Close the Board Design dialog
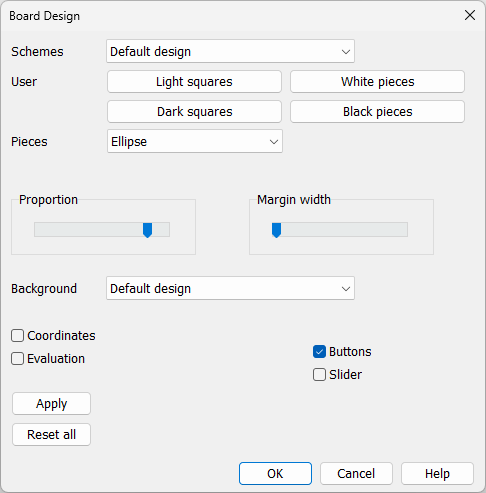486x493 pixels. [470, 15]
